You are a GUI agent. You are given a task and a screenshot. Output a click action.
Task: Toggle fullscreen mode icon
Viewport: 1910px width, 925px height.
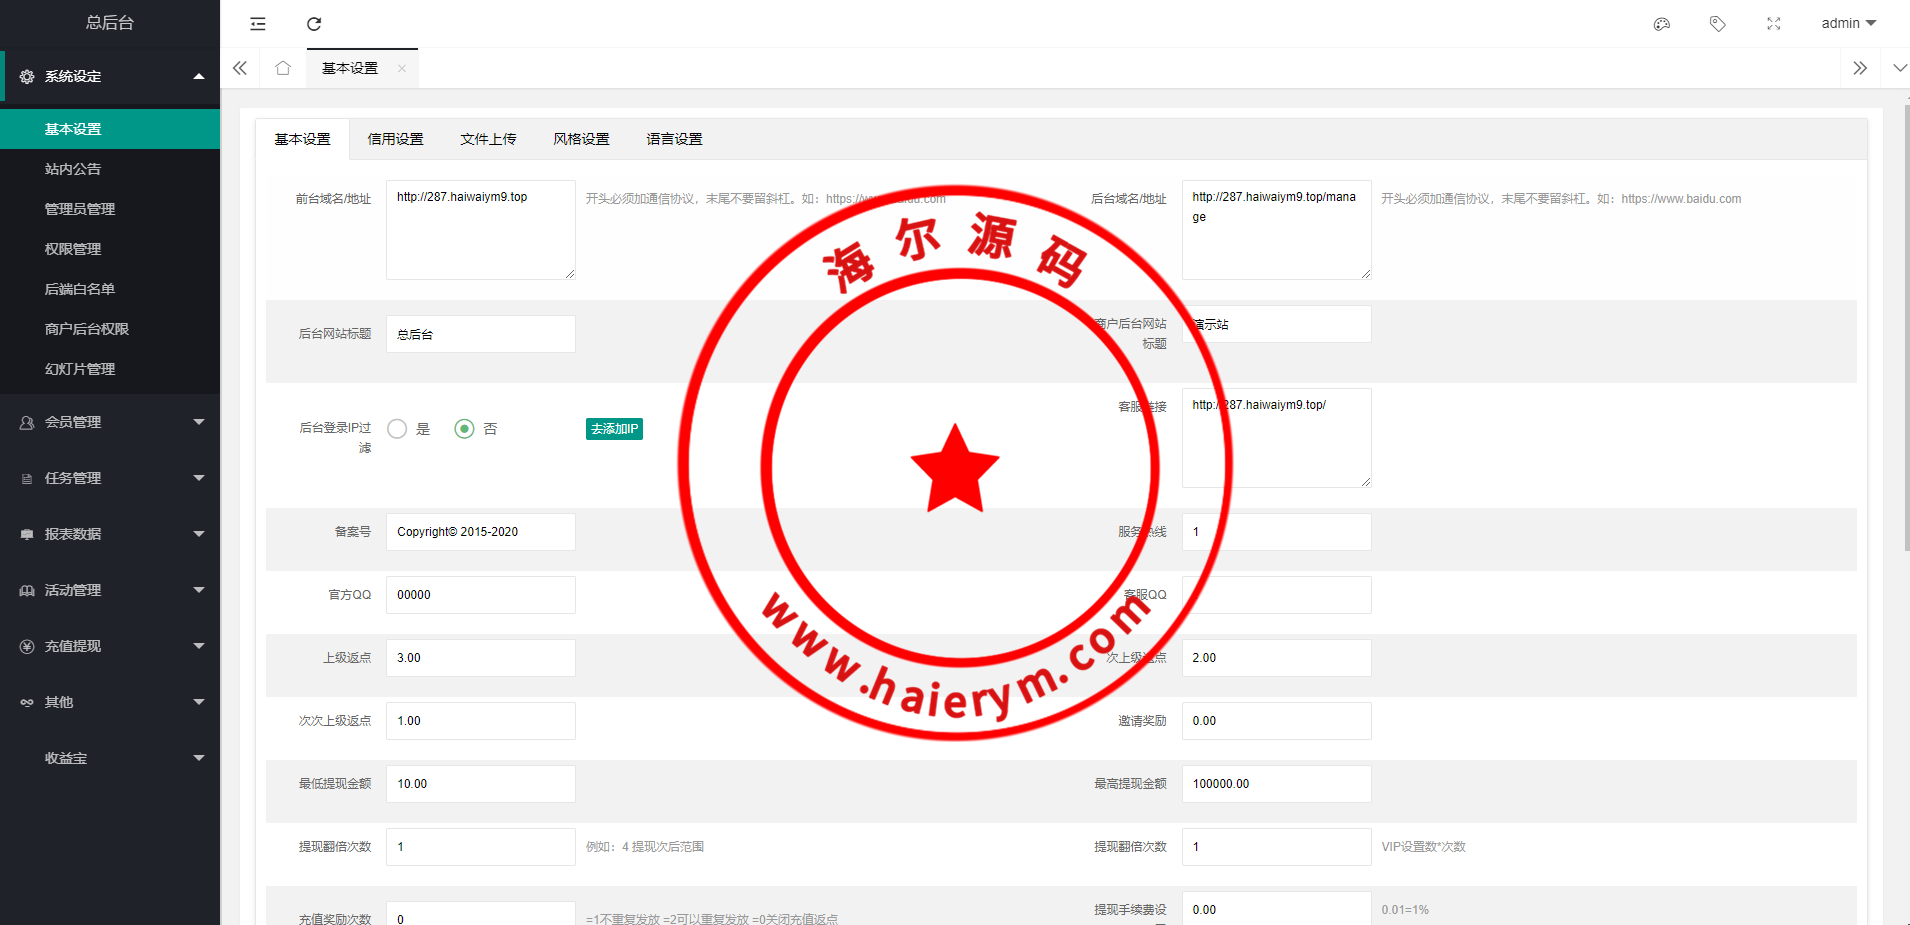tap(1774, 24)
